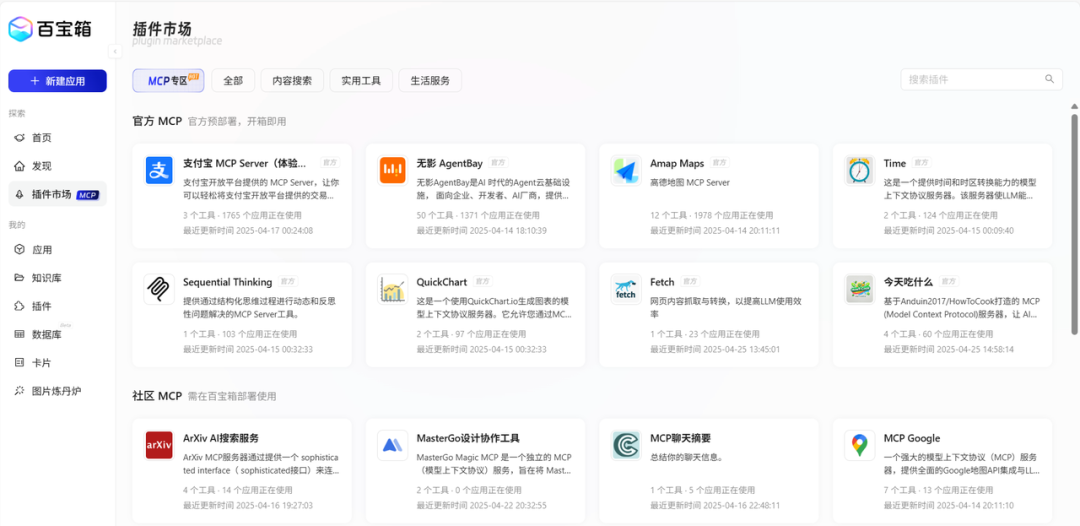Image resolution: width=1080 pixels, height=526 pixels.
Task: Open the 支付宝 MCP Server plugin title
Action: tap(245, 163)
